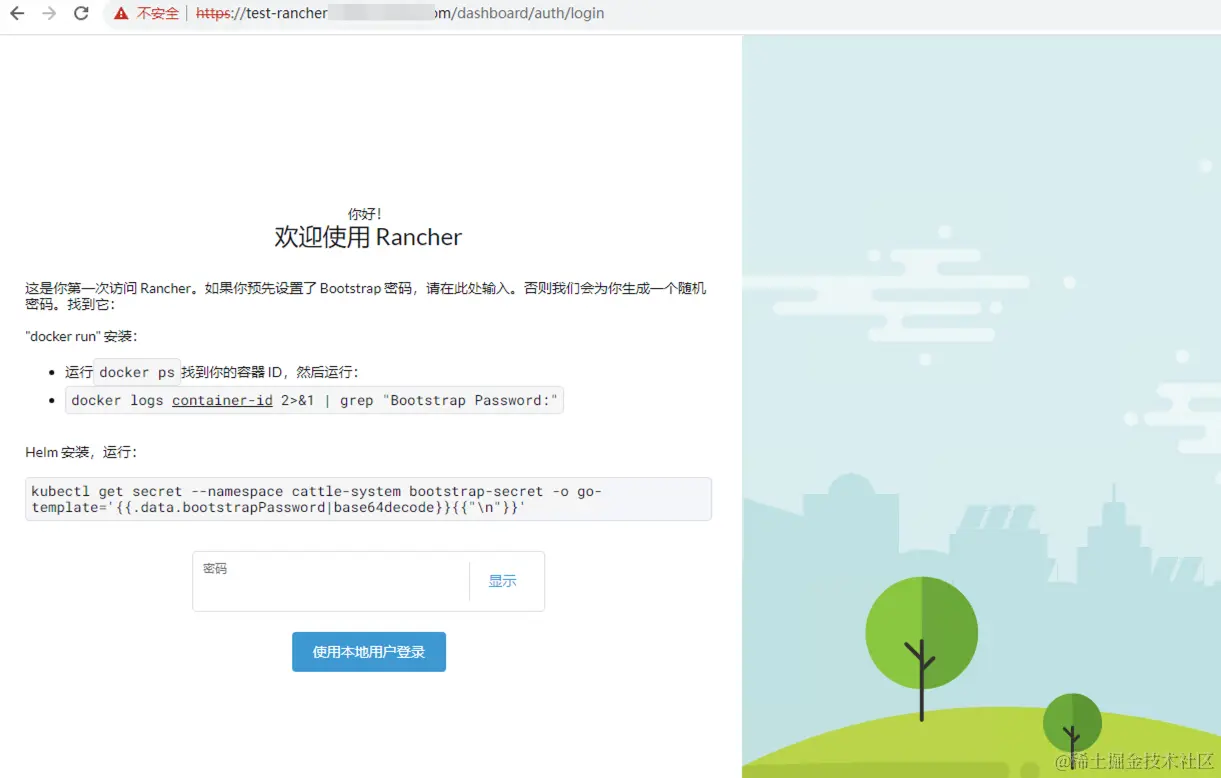Show the password using 显示

click(502, 581)
